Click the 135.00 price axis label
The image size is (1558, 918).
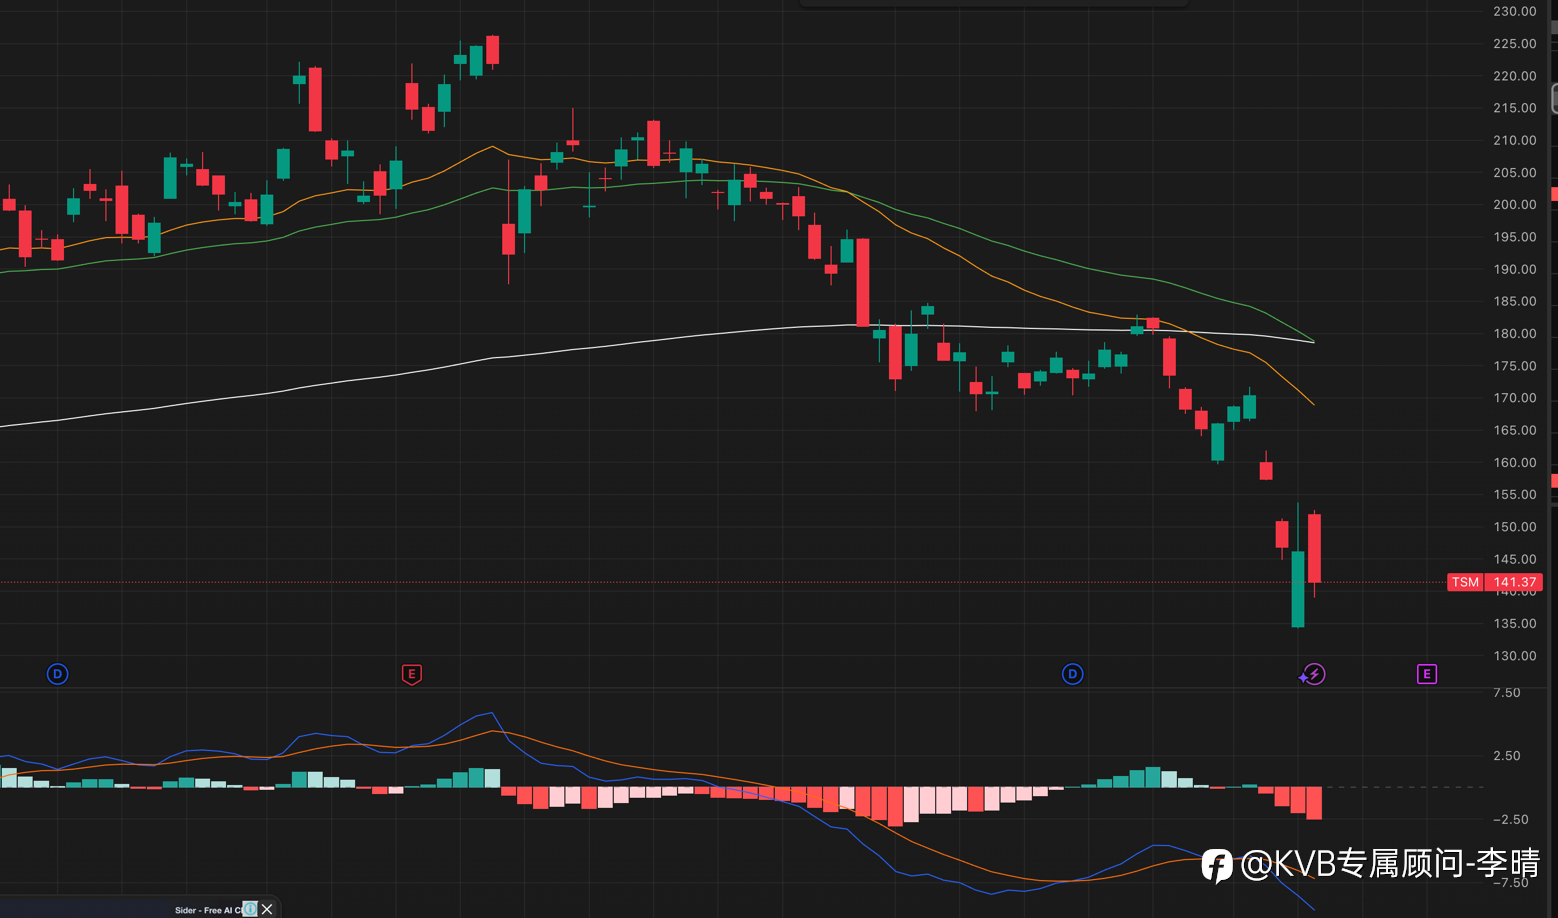[x=1514, y=623]
